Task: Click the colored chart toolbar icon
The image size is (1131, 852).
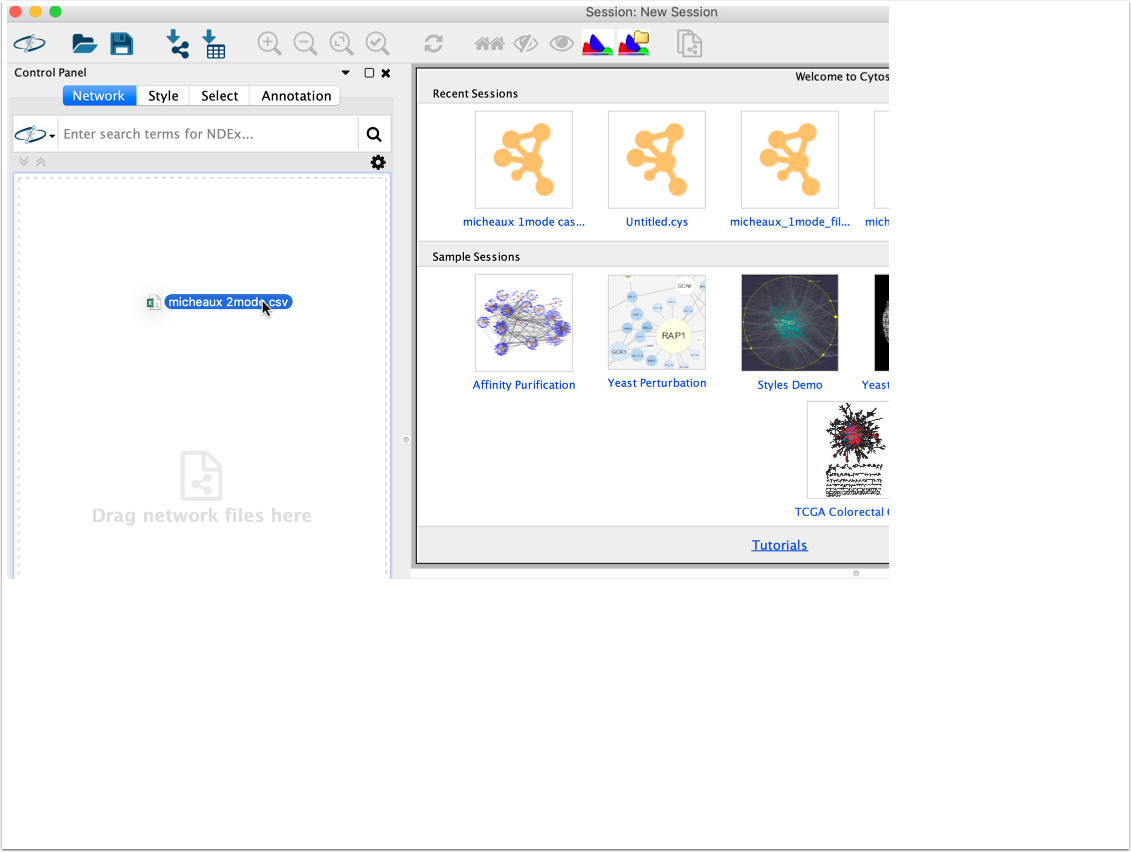Action: point(597,44)
